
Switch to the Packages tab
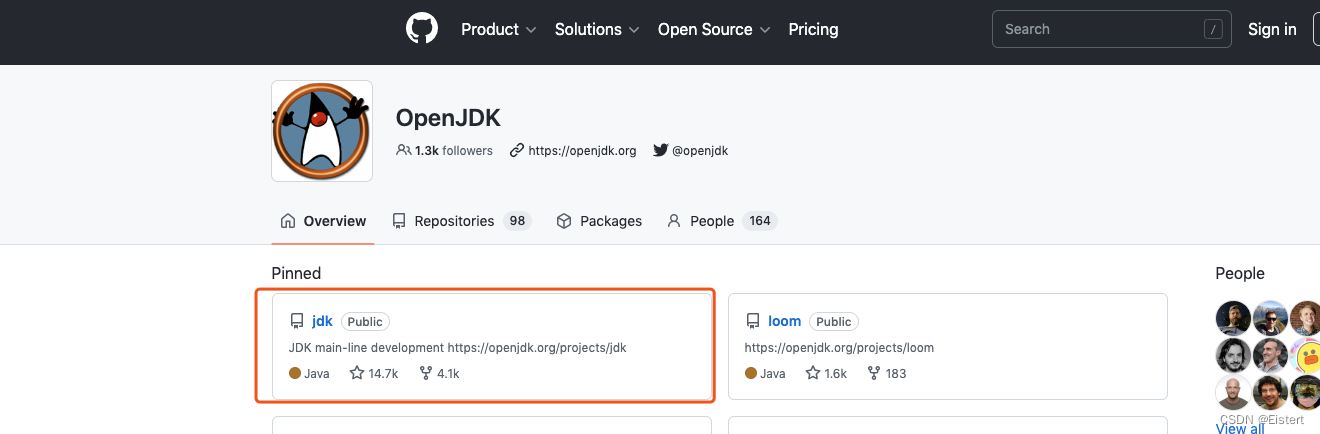[x=599, y=221]
